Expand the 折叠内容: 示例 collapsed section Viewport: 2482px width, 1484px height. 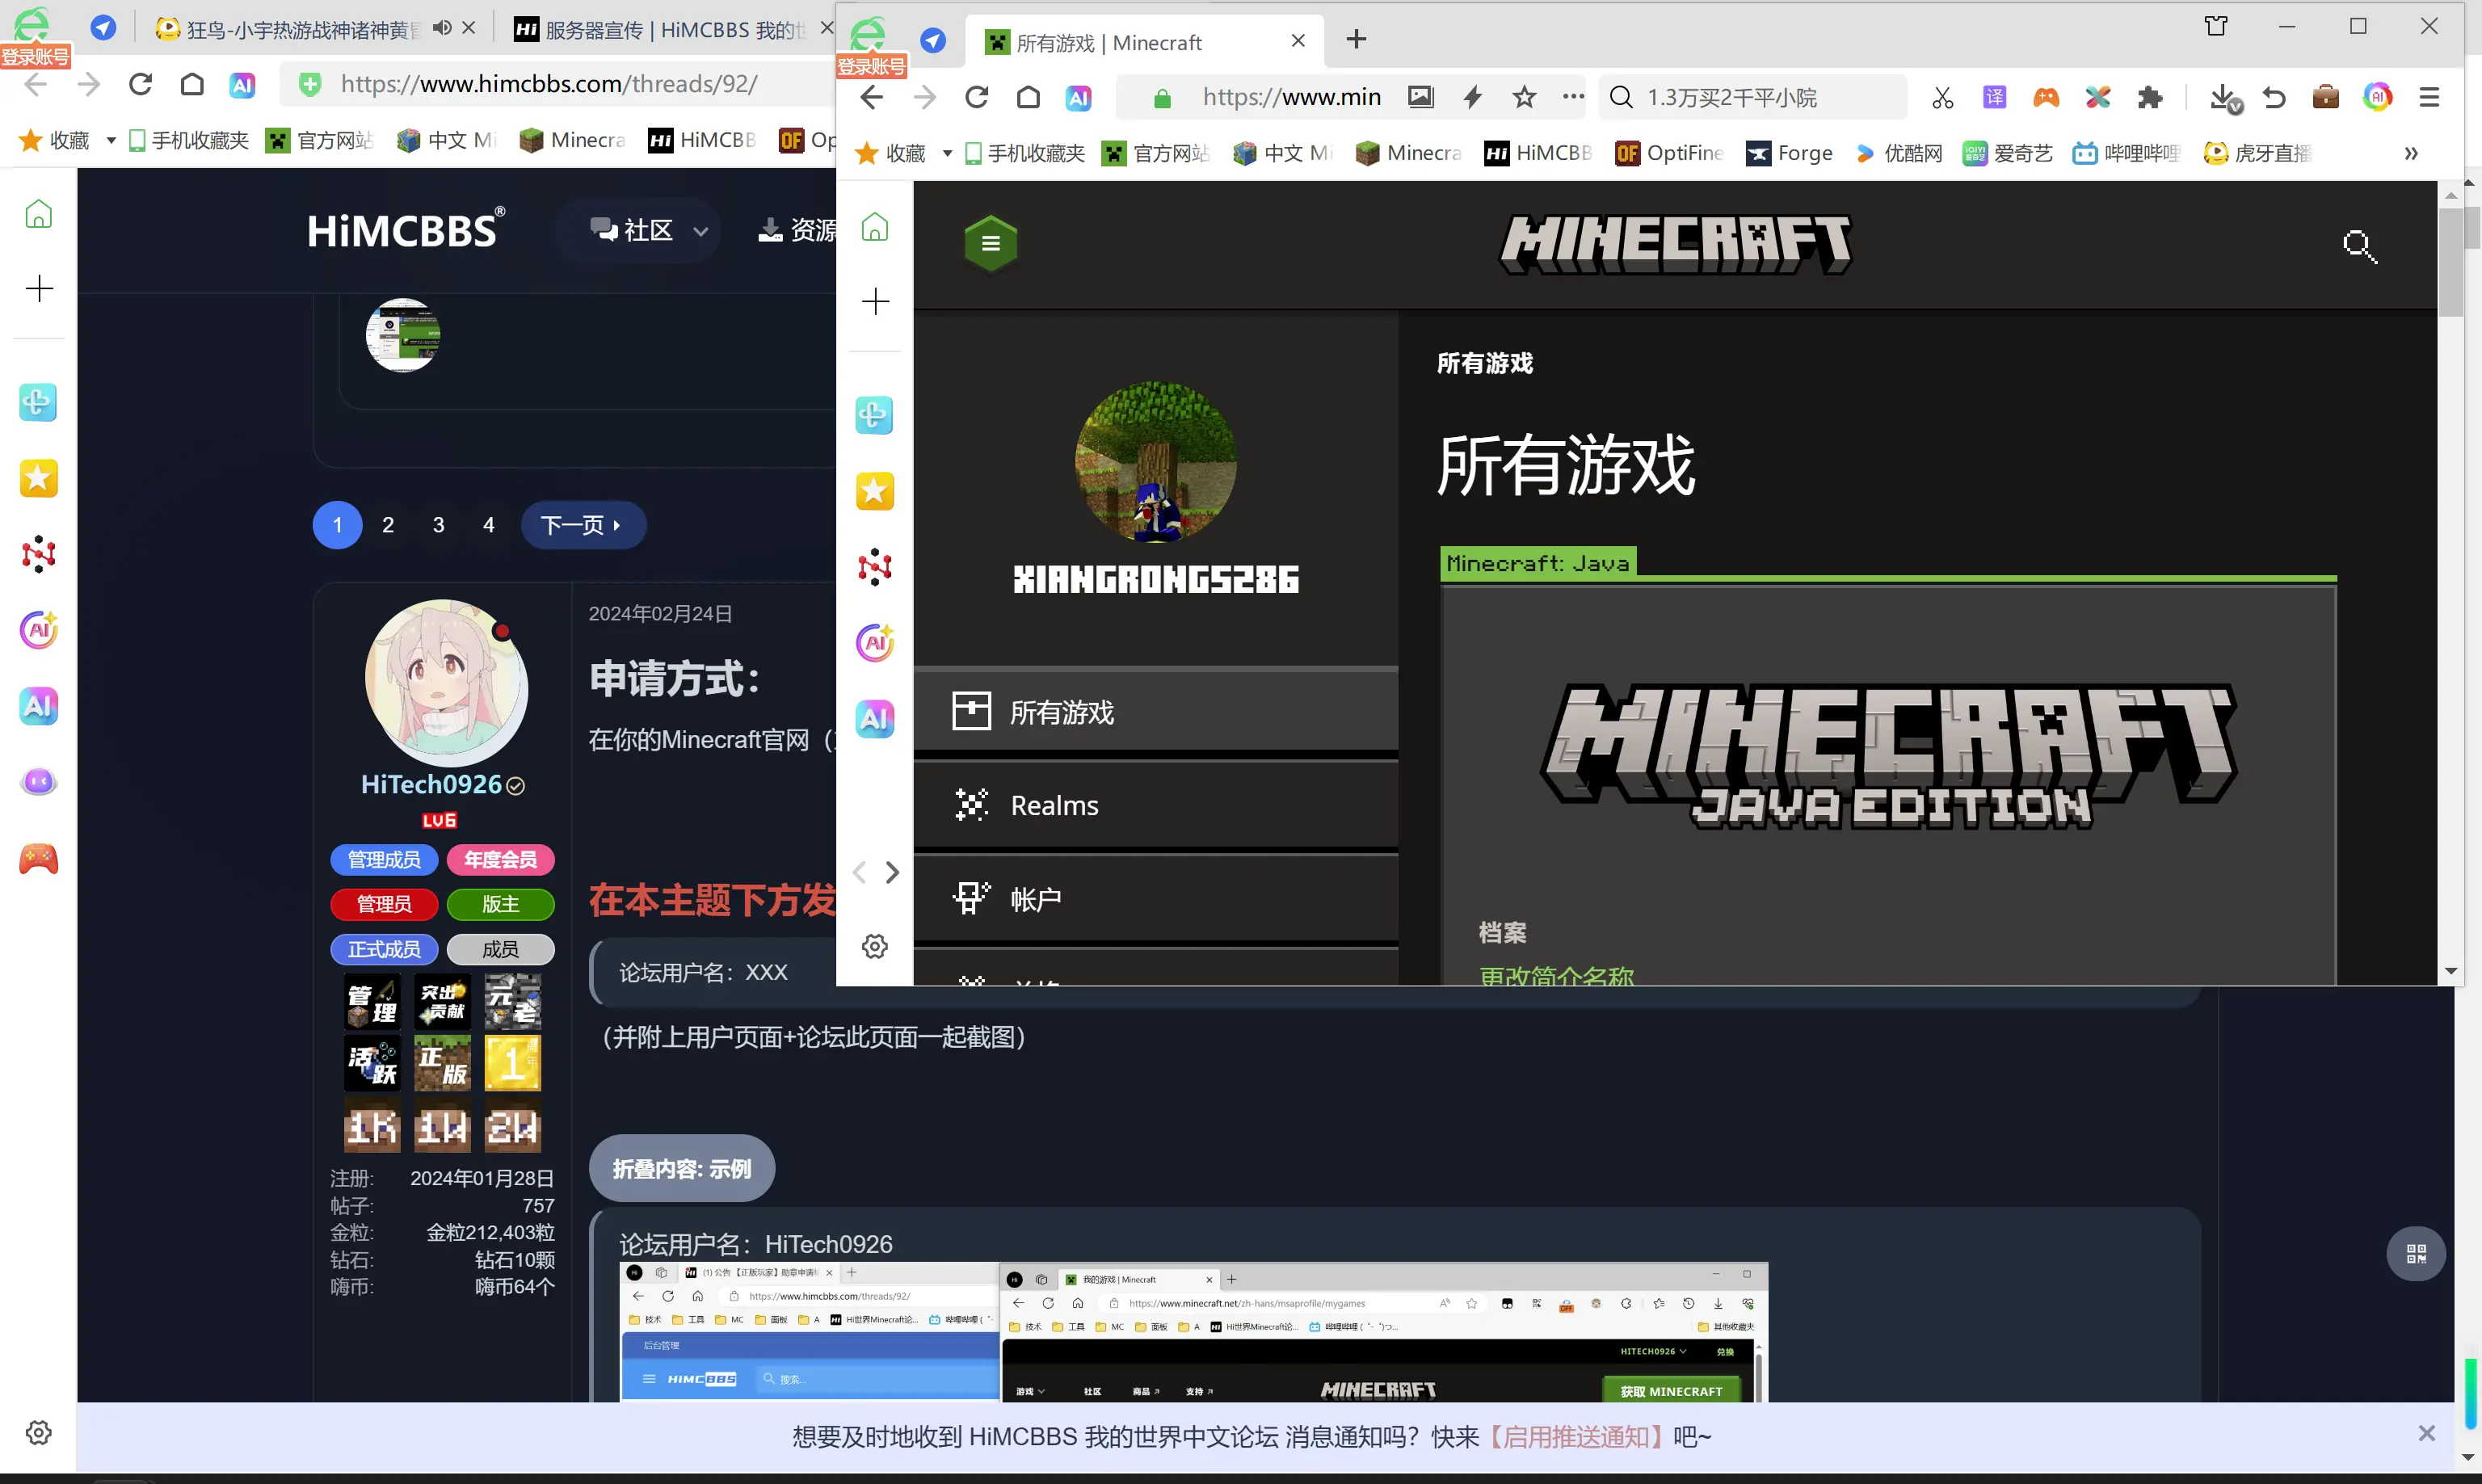(681, 1168)
